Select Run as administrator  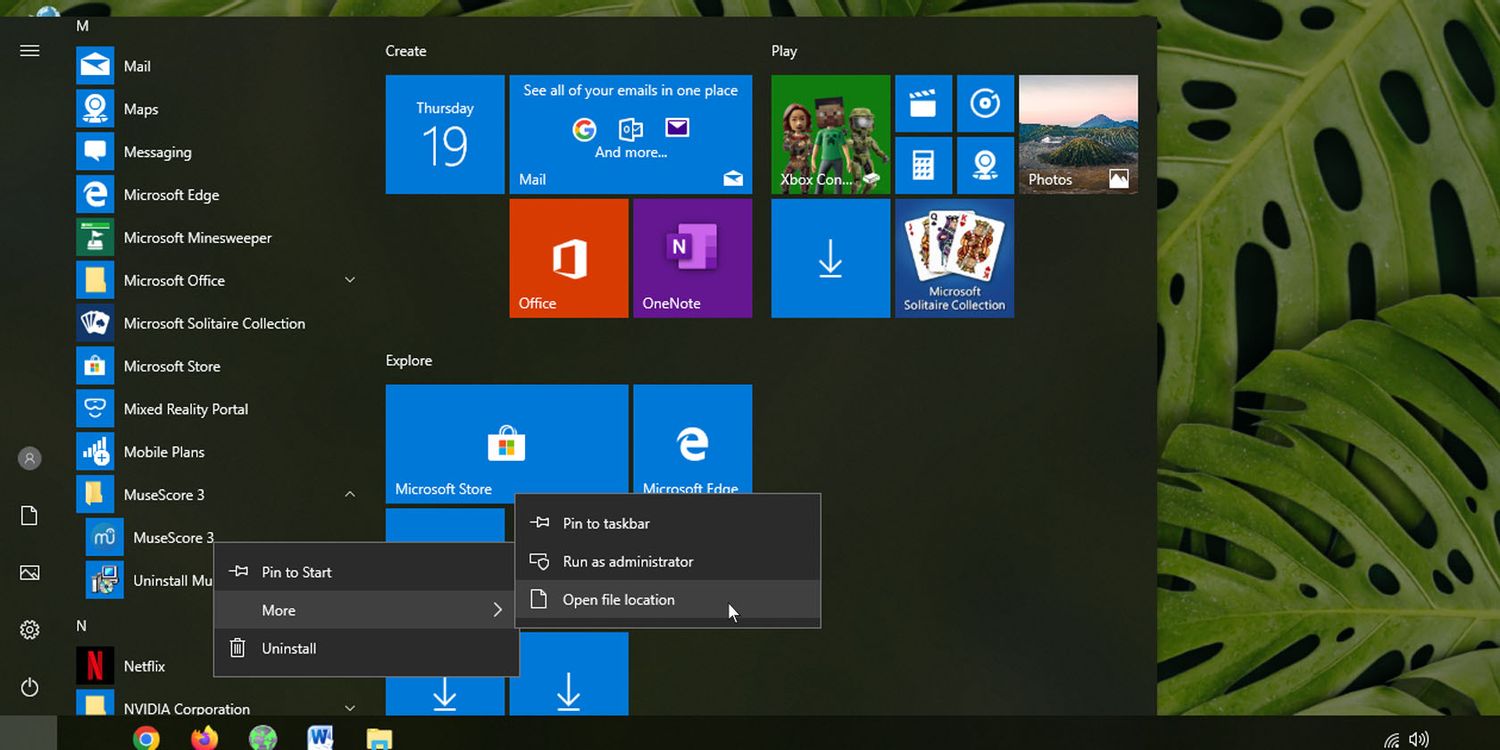coord(668,561)
